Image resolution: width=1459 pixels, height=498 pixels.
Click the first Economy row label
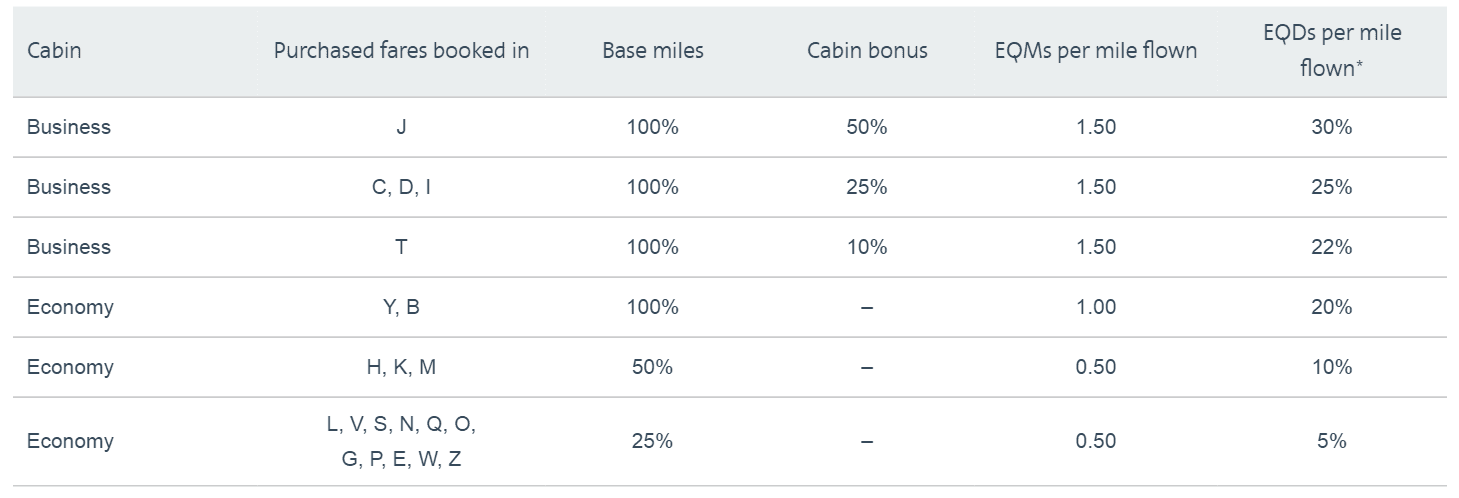pos(70,307)
